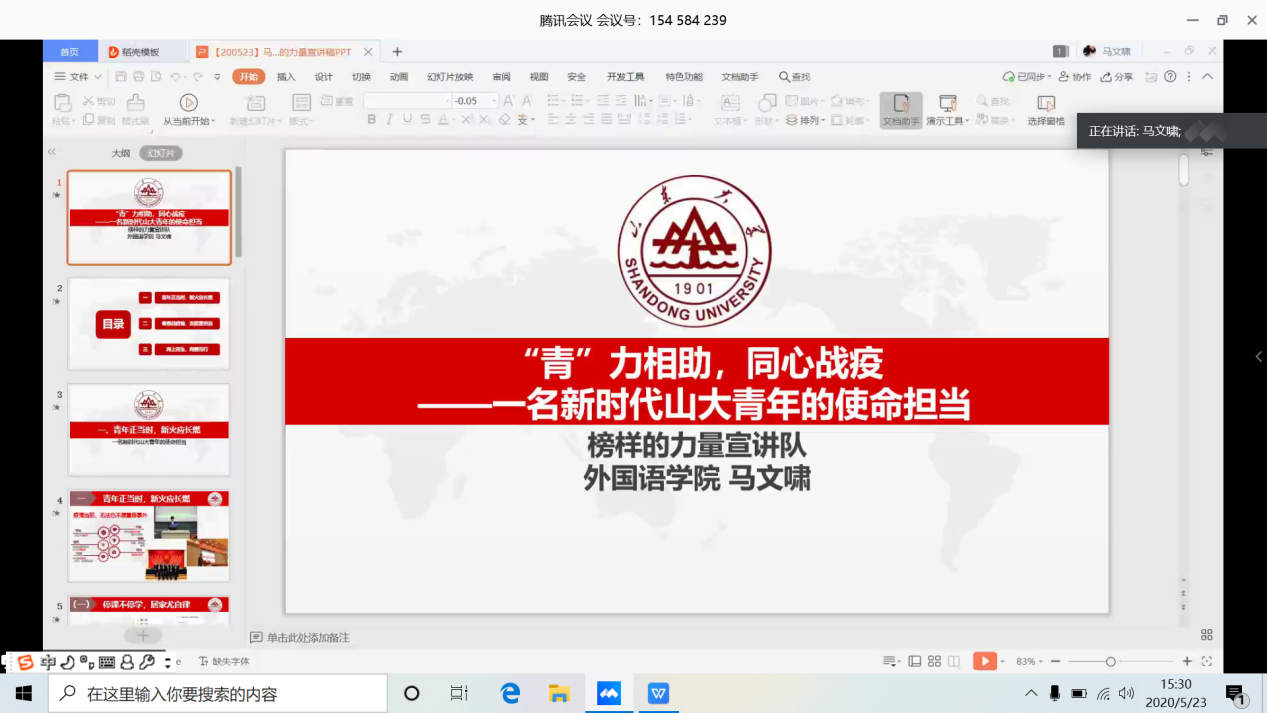Viewport: 1267px width, 713px height.
Task: Open the 幻灯片放映 ribbon tab
Action: click(x=450, y=77)
